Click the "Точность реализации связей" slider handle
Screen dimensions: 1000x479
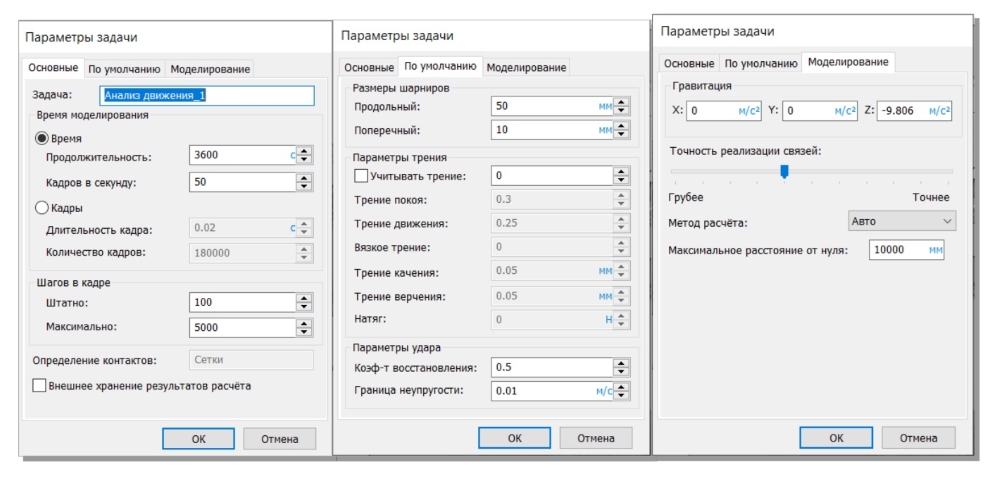[784, 171]
